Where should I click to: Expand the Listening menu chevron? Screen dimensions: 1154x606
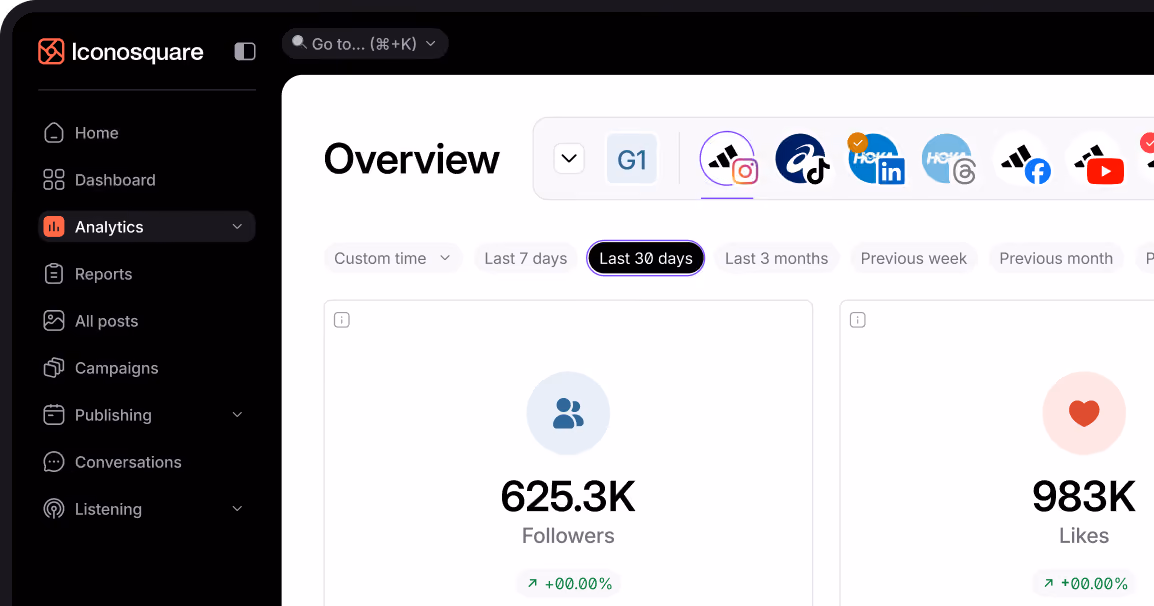click(x=237, y=509)
